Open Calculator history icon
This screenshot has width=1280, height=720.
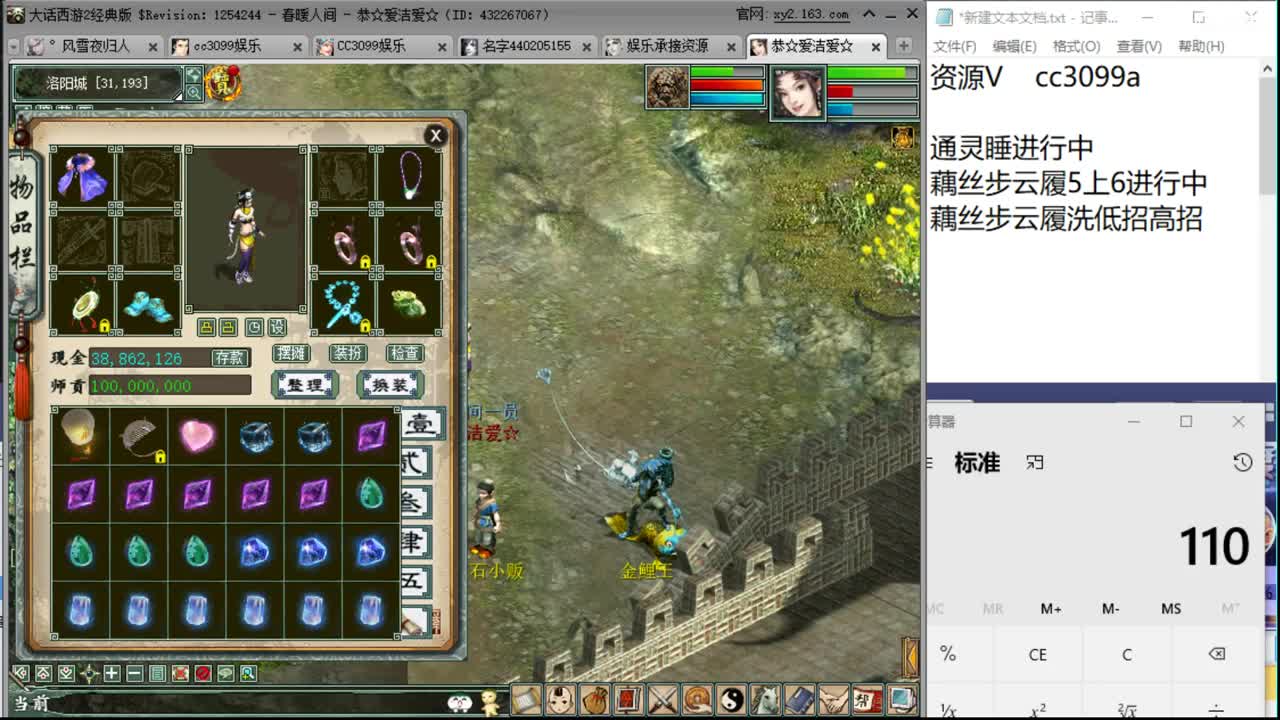(x=1242, y=462)
